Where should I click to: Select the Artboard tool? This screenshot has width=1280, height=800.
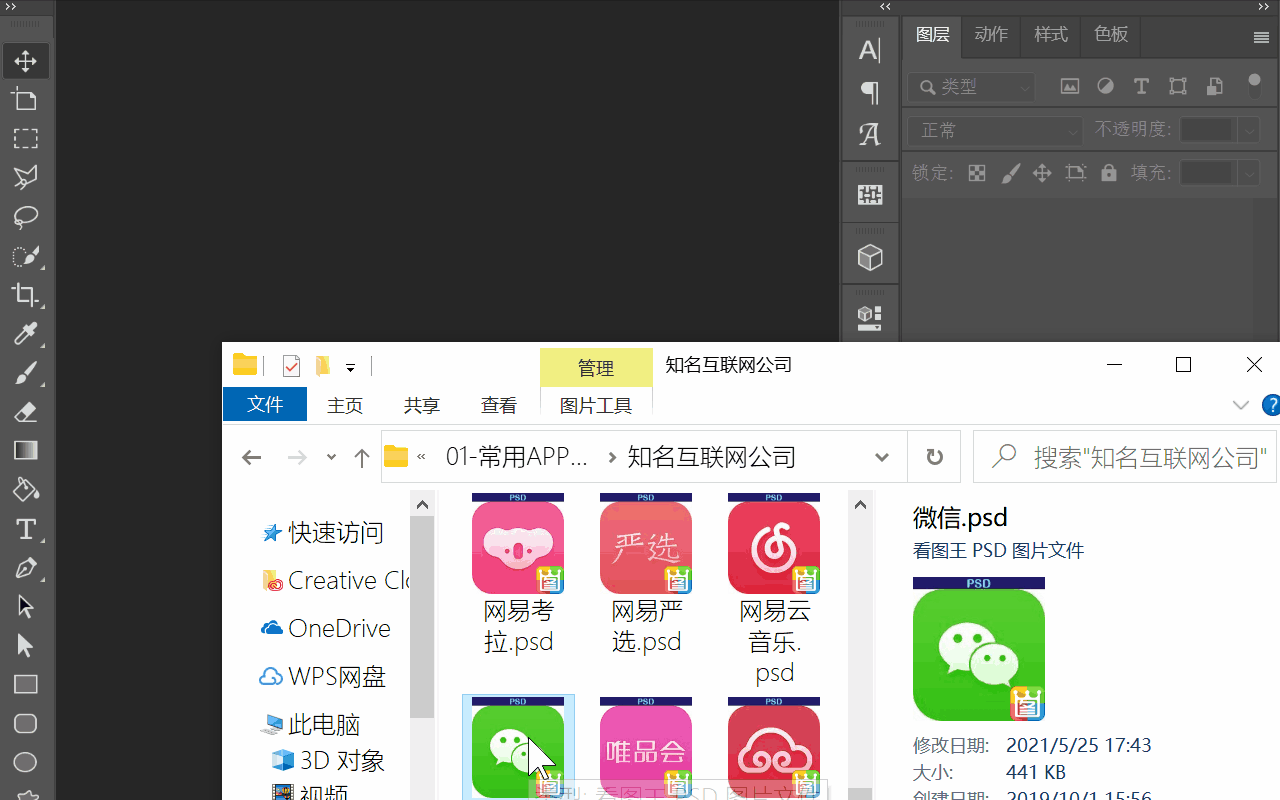25,100
